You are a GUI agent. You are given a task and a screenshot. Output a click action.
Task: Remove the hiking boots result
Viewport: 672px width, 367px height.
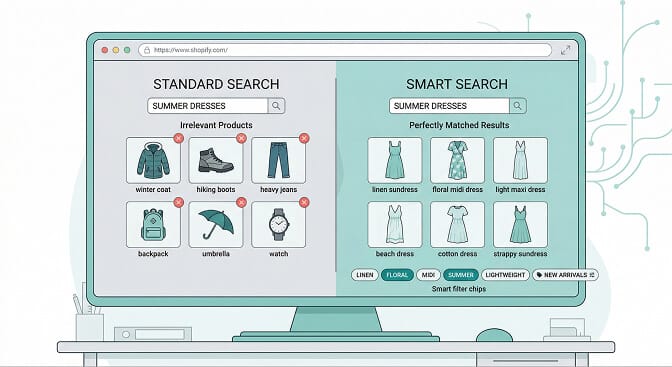(241, 138)
